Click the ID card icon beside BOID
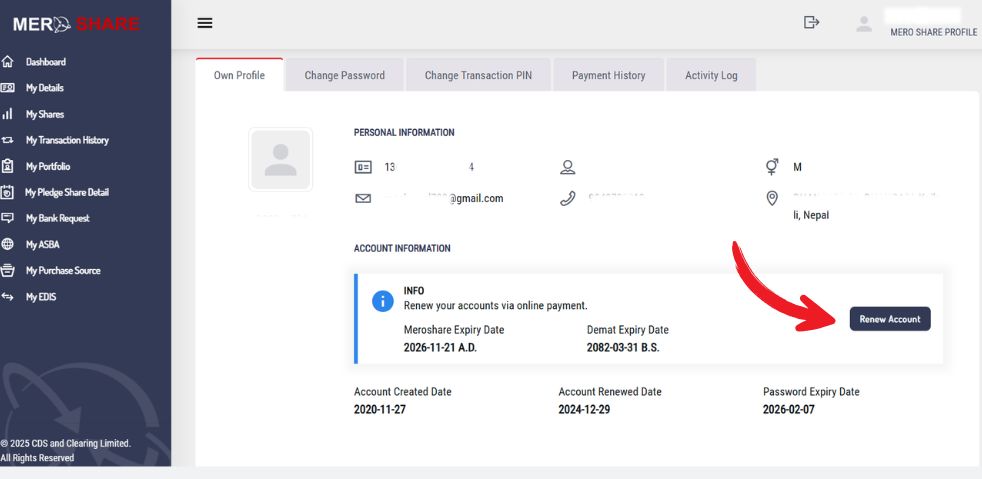982x479 pixels. (363, 167)
